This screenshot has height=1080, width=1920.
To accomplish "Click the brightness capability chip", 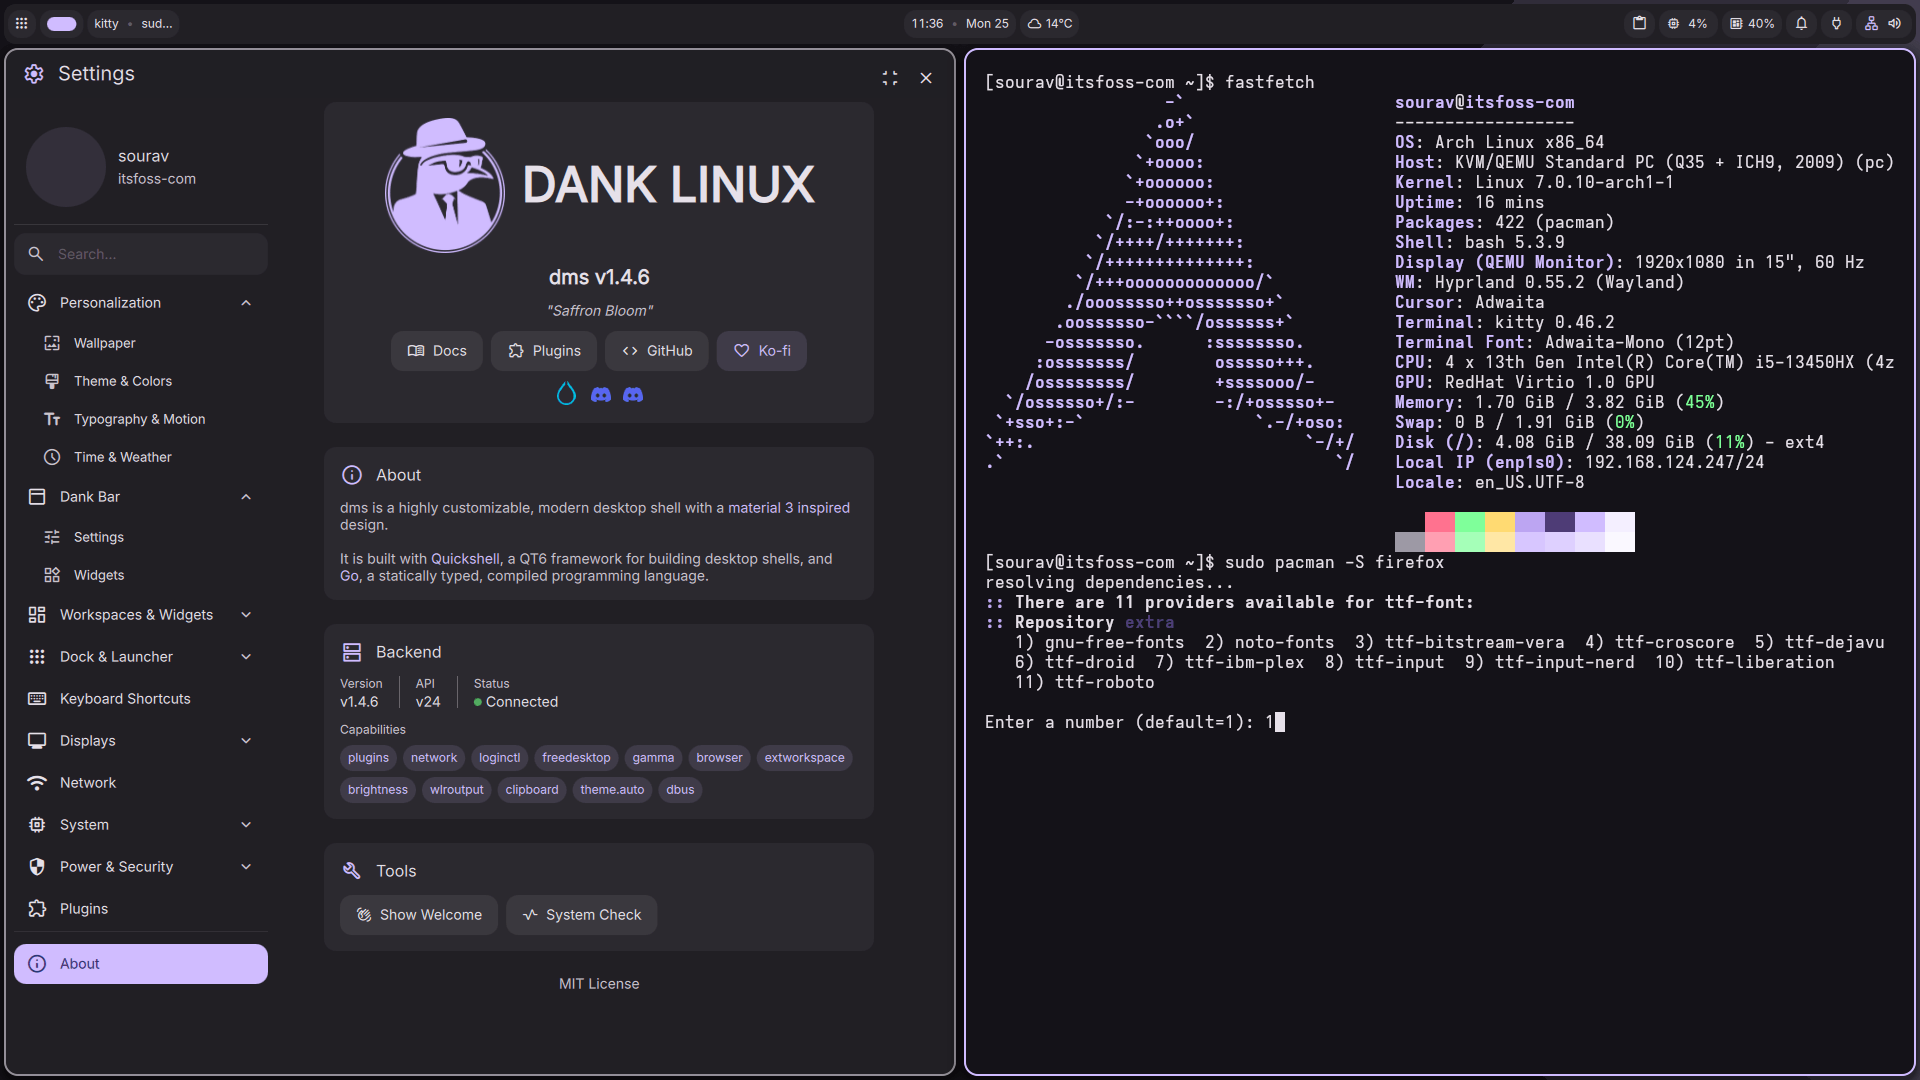I will 378,790.
